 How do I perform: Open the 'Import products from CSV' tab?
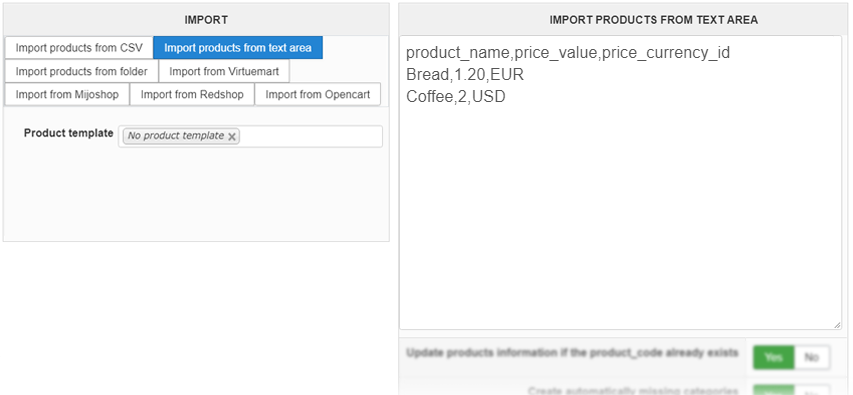click(79, 48)
